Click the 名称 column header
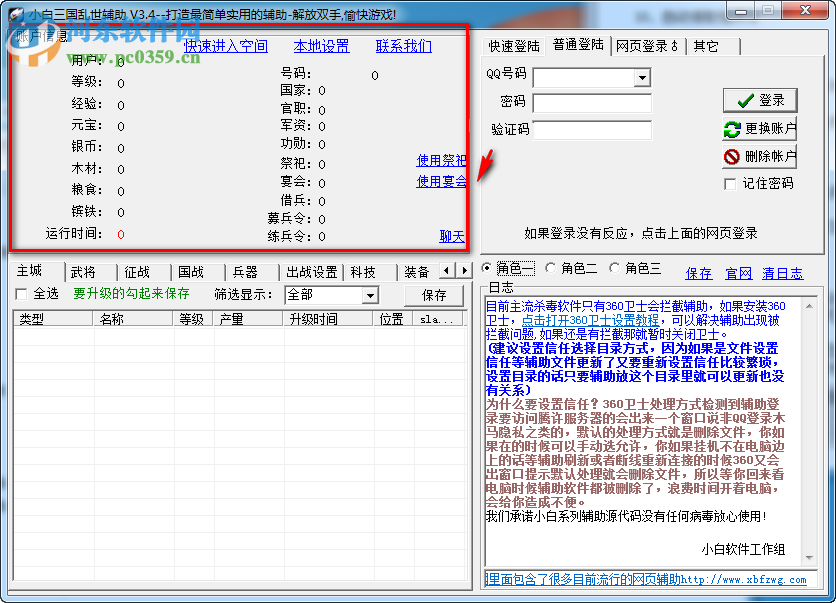This screenshot has width=836, height=603. tap(133, 319)
